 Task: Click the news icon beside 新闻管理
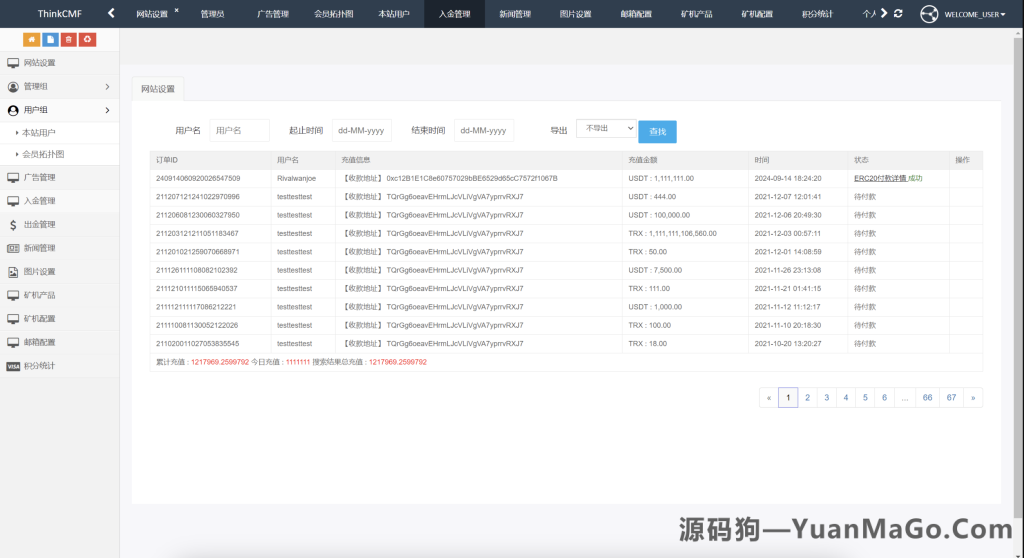[x=13, y=248]
